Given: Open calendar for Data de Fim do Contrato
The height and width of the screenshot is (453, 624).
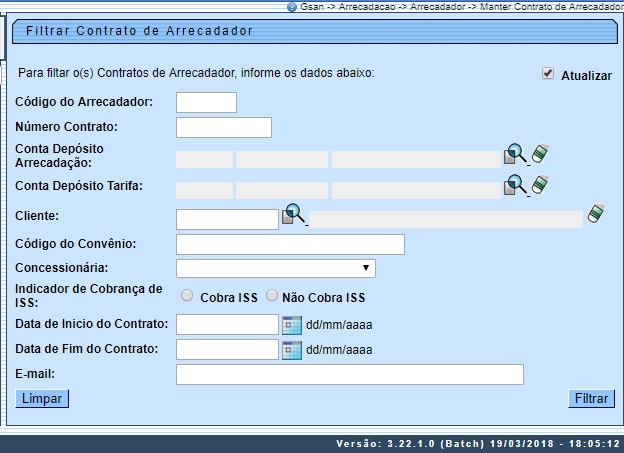Looking at the screenshot, I should [x=291, y=349].
